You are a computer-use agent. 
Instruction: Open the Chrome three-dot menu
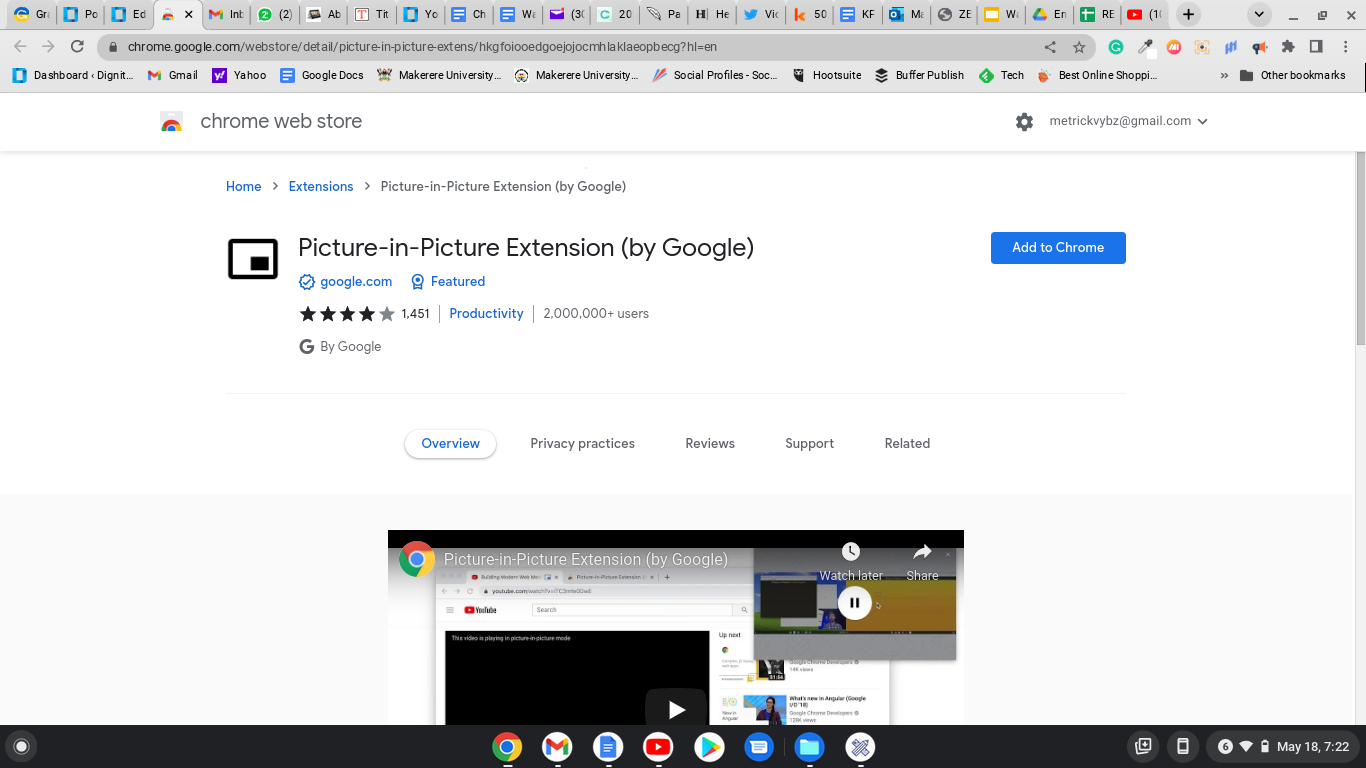1344,47
